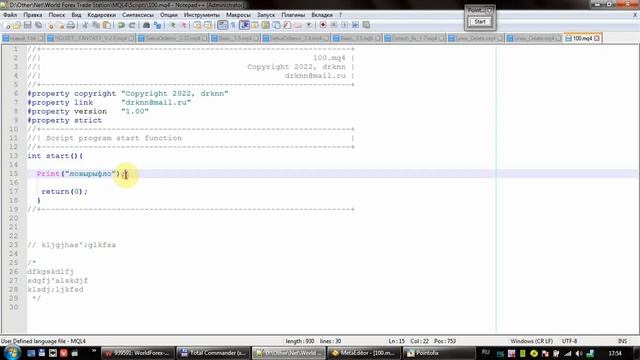Switch to Pointofix taskbar button
Image resolution: width=640 pixels, height=360 pixels.
point(439,353)
